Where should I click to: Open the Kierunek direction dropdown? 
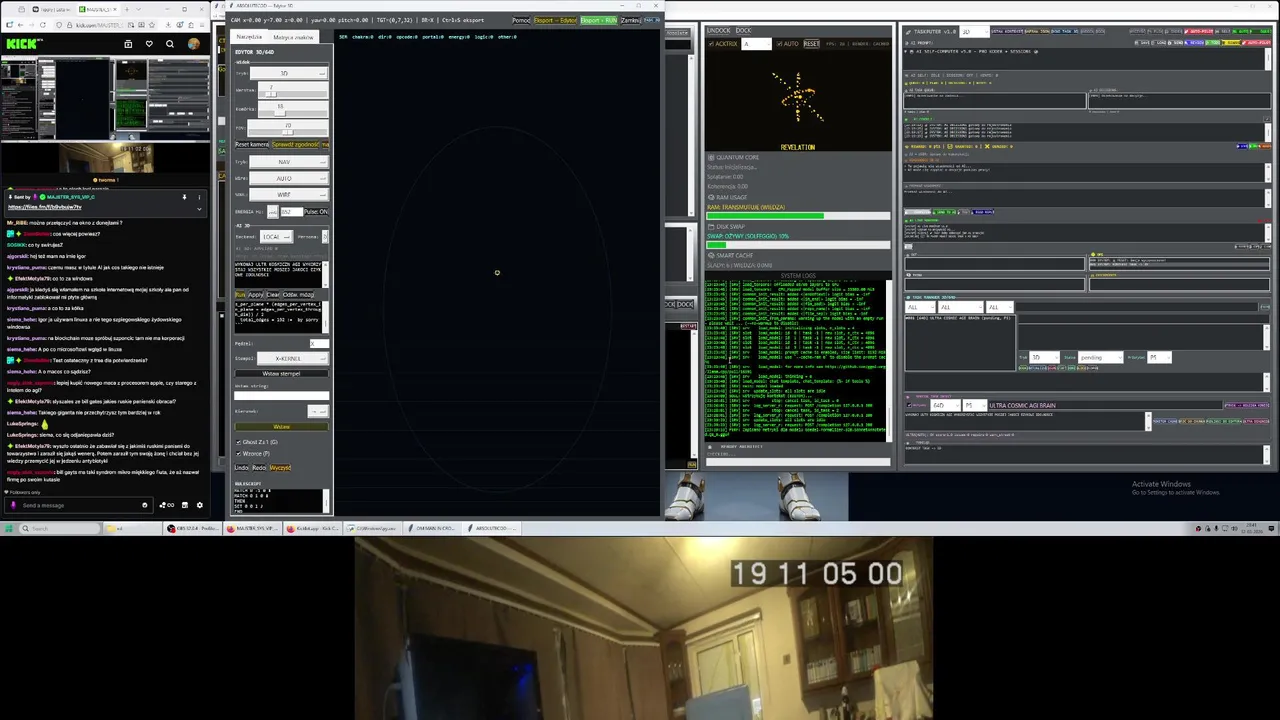point(318,411)
